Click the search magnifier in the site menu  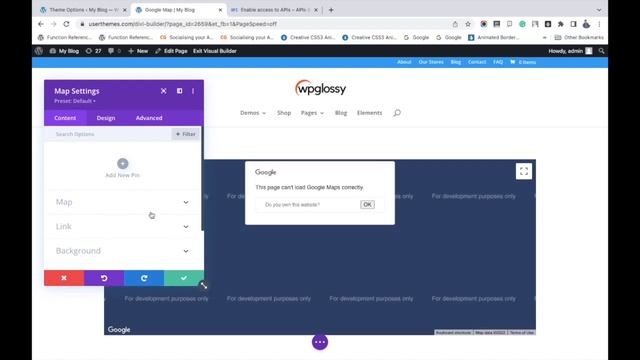pos(397,113)
